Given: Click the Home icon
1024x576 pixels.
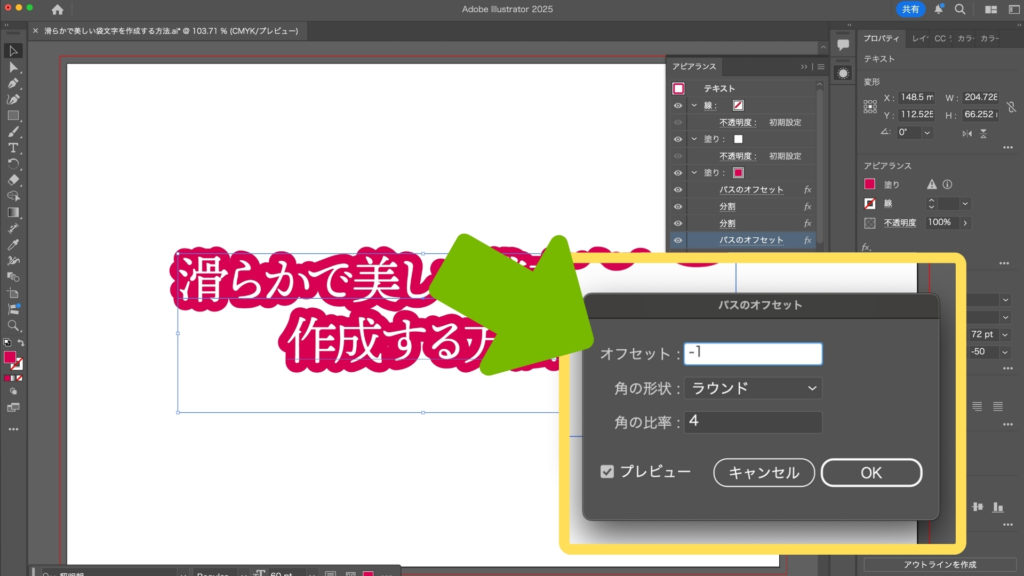Looking at the screenshot, I should pyautogui.click(x=57, y=9).
